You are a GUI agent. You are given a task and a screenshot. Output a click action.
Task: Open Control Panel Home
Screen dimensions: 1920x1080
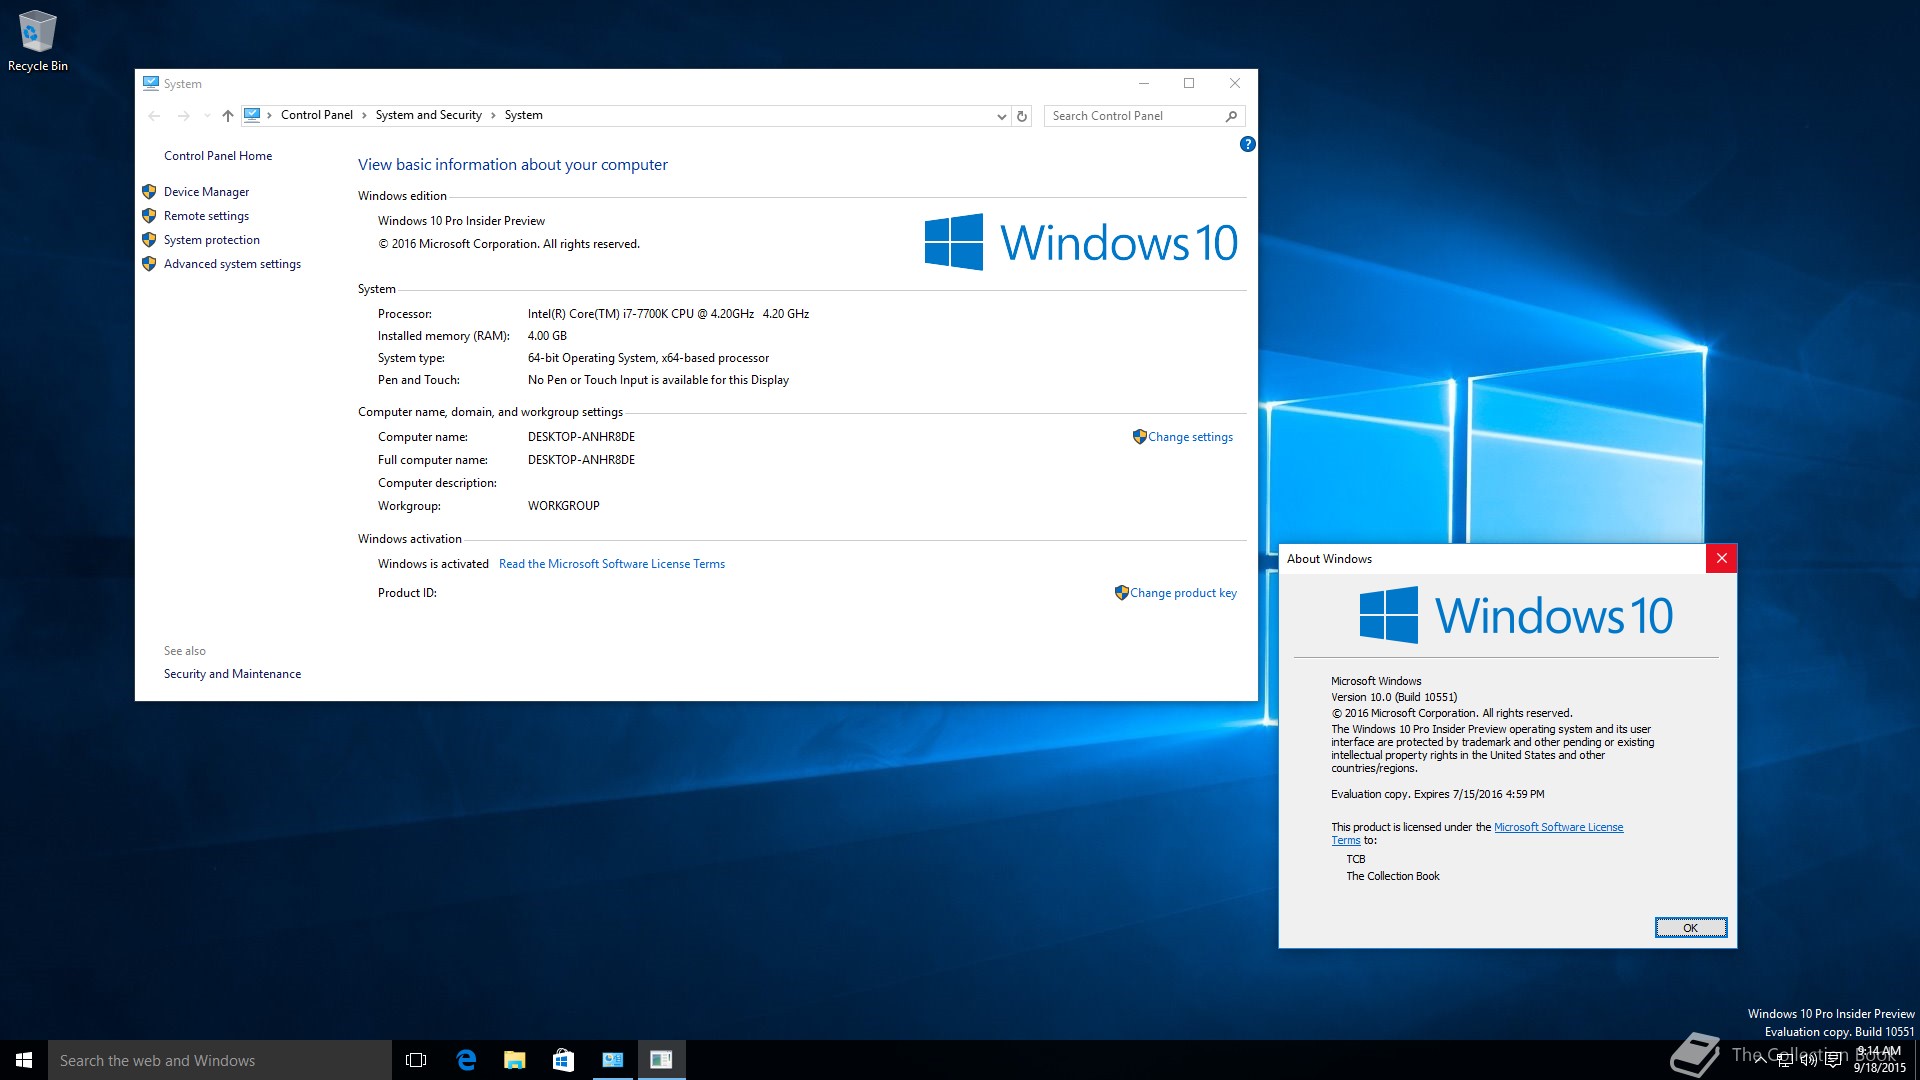pyautogui.click(x=218, y=155)
